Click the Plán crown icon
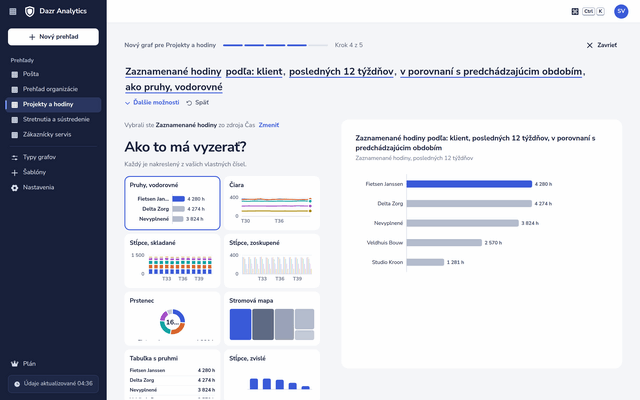 (15, 364)
